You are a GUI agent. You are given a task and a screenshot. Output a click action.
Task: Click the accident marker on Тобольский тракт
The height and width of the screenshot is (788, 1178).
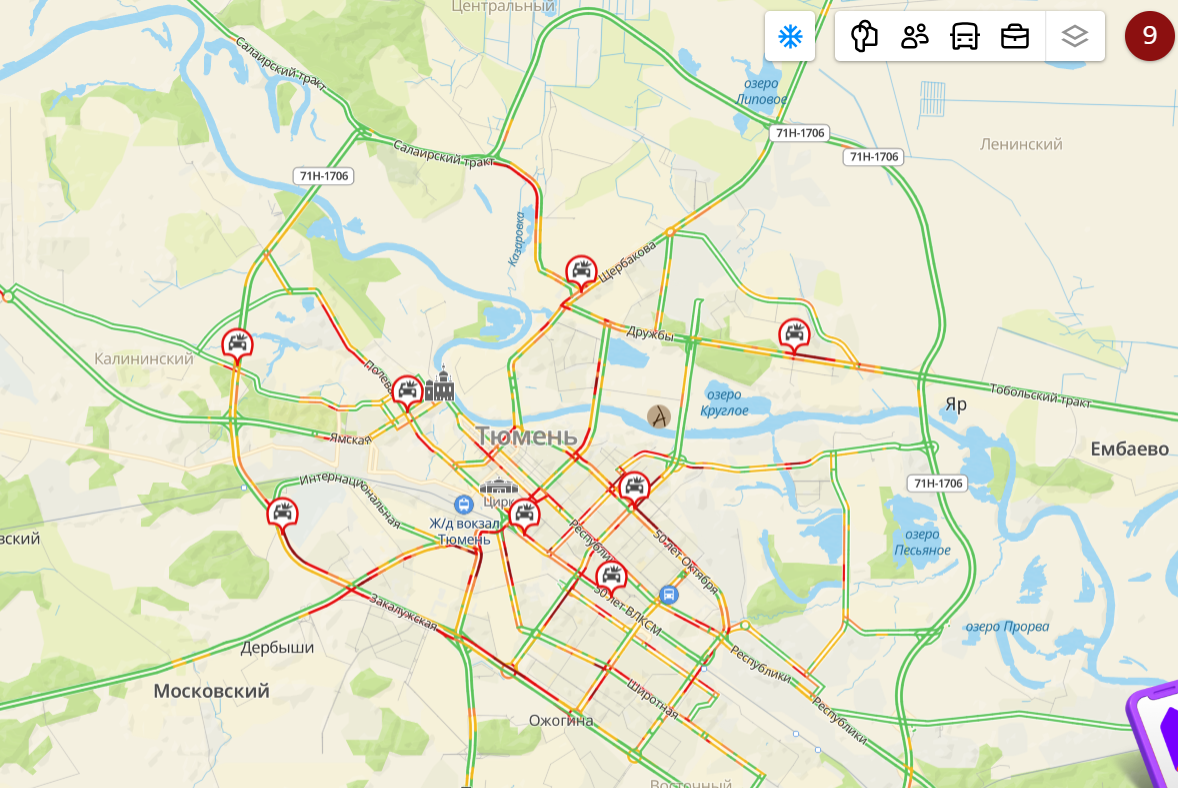coord(794,335)
